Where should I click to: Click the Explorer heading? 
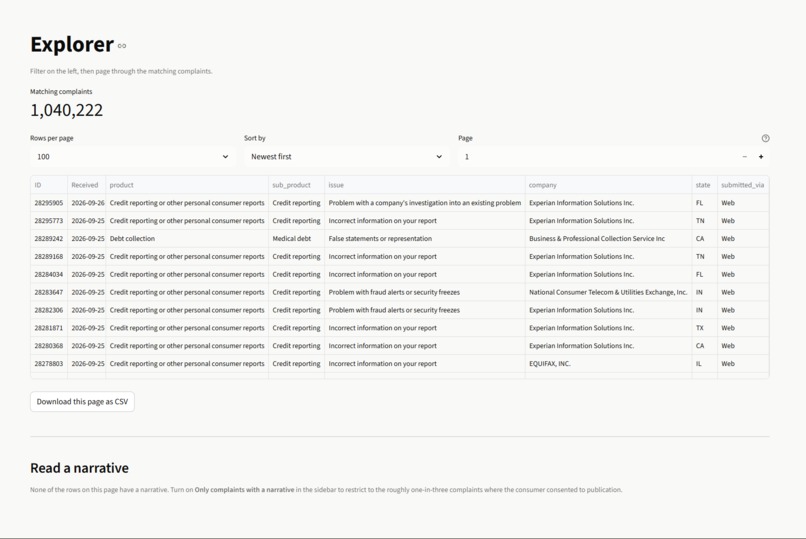[x=72, y=45]
